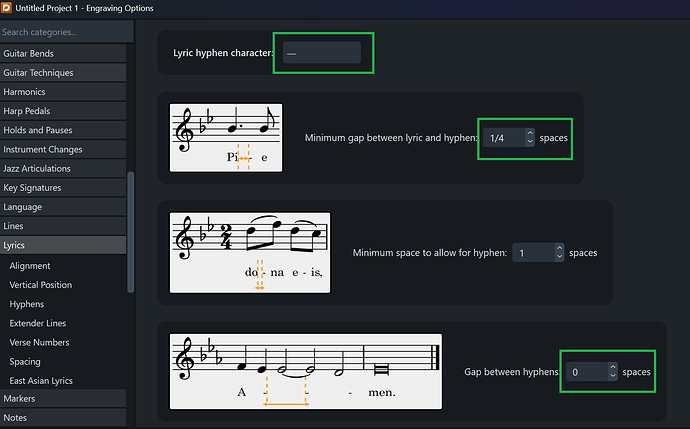
Task: Click the minimum space for hyphen example
Action: (x=249, y=252)
